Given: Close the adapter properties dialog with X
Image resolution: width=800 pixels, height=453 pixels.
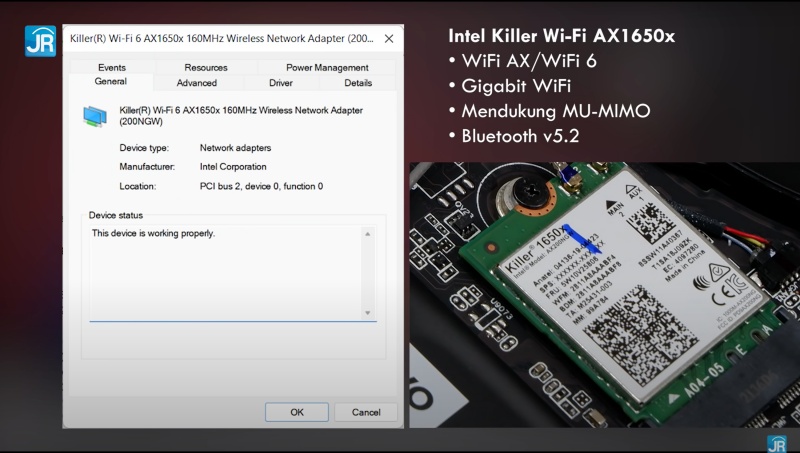Looking at the screenshot, I should 389,38.
